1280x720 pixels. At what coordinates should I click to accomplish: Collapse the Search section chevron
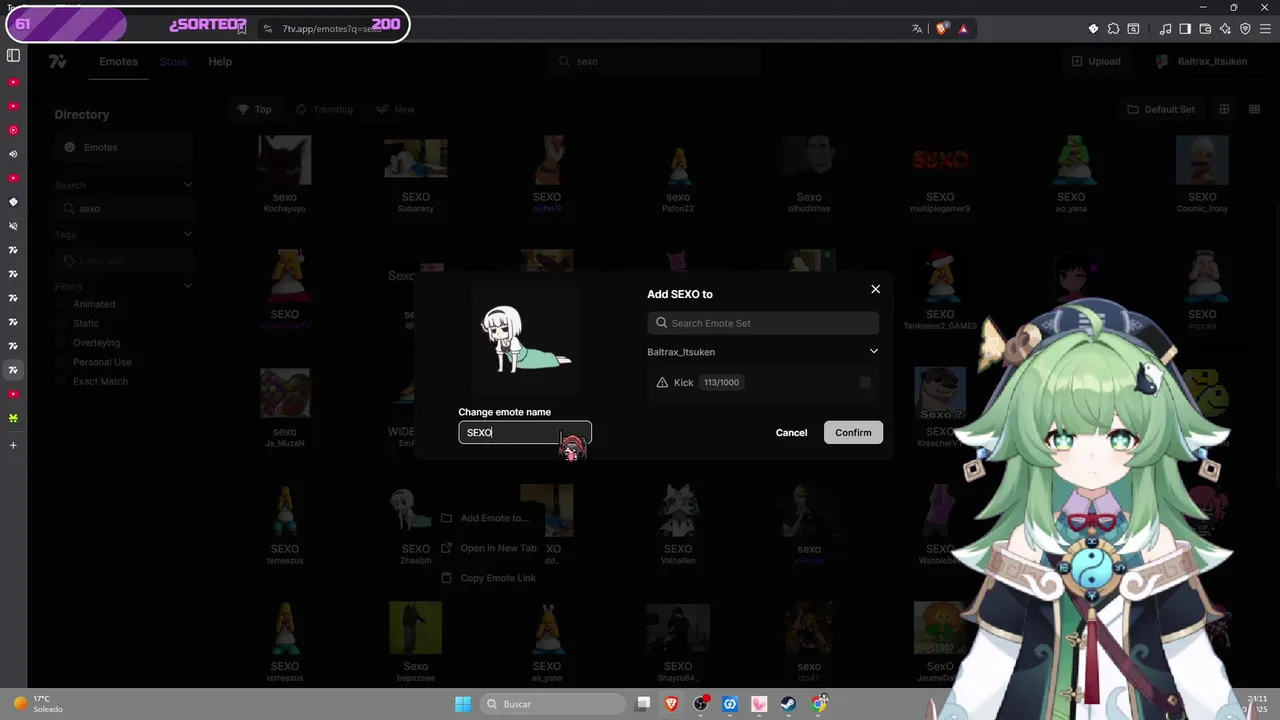point(187,185)
